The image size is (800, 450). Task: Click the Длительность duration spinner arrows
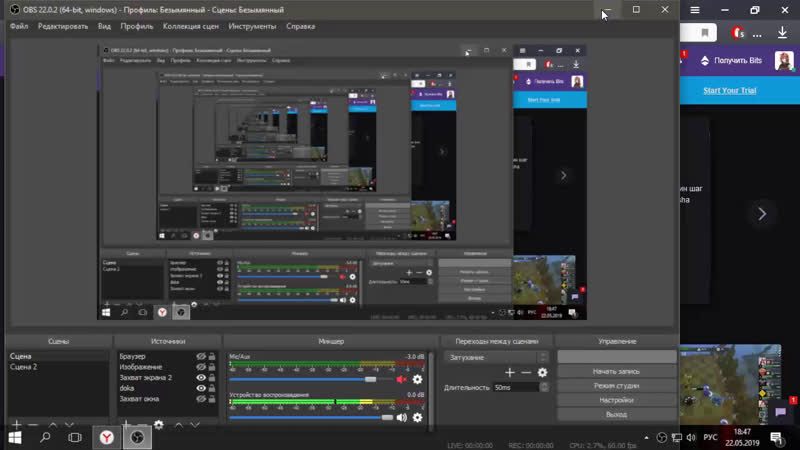tap(544, 387)
